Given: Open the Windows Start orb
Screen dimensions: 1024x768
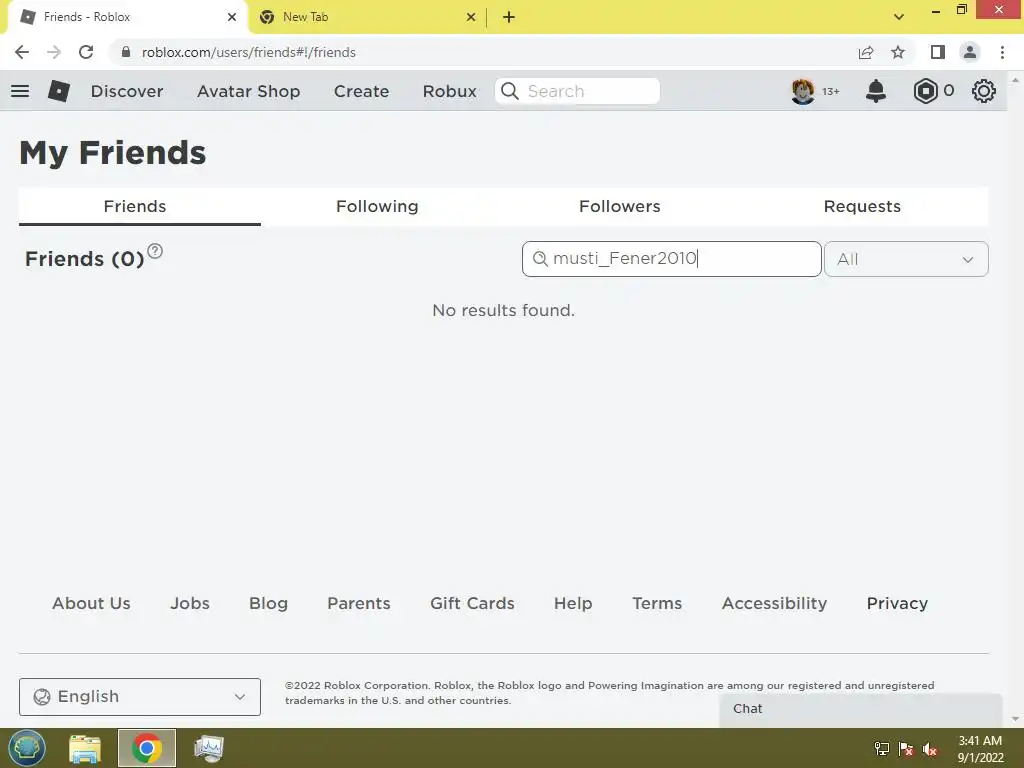Looking at the screenshot, I should pyautogui.click(x=27, y=748).
